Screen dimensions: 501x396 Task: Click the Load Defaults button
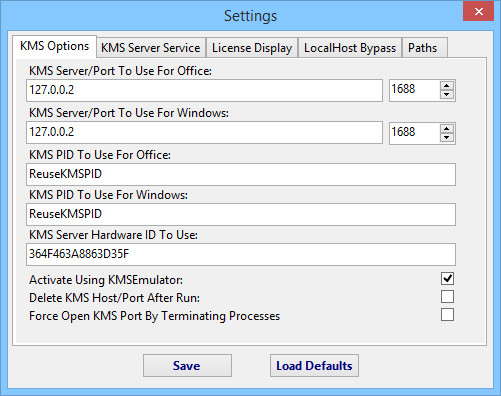pos(314,366)
